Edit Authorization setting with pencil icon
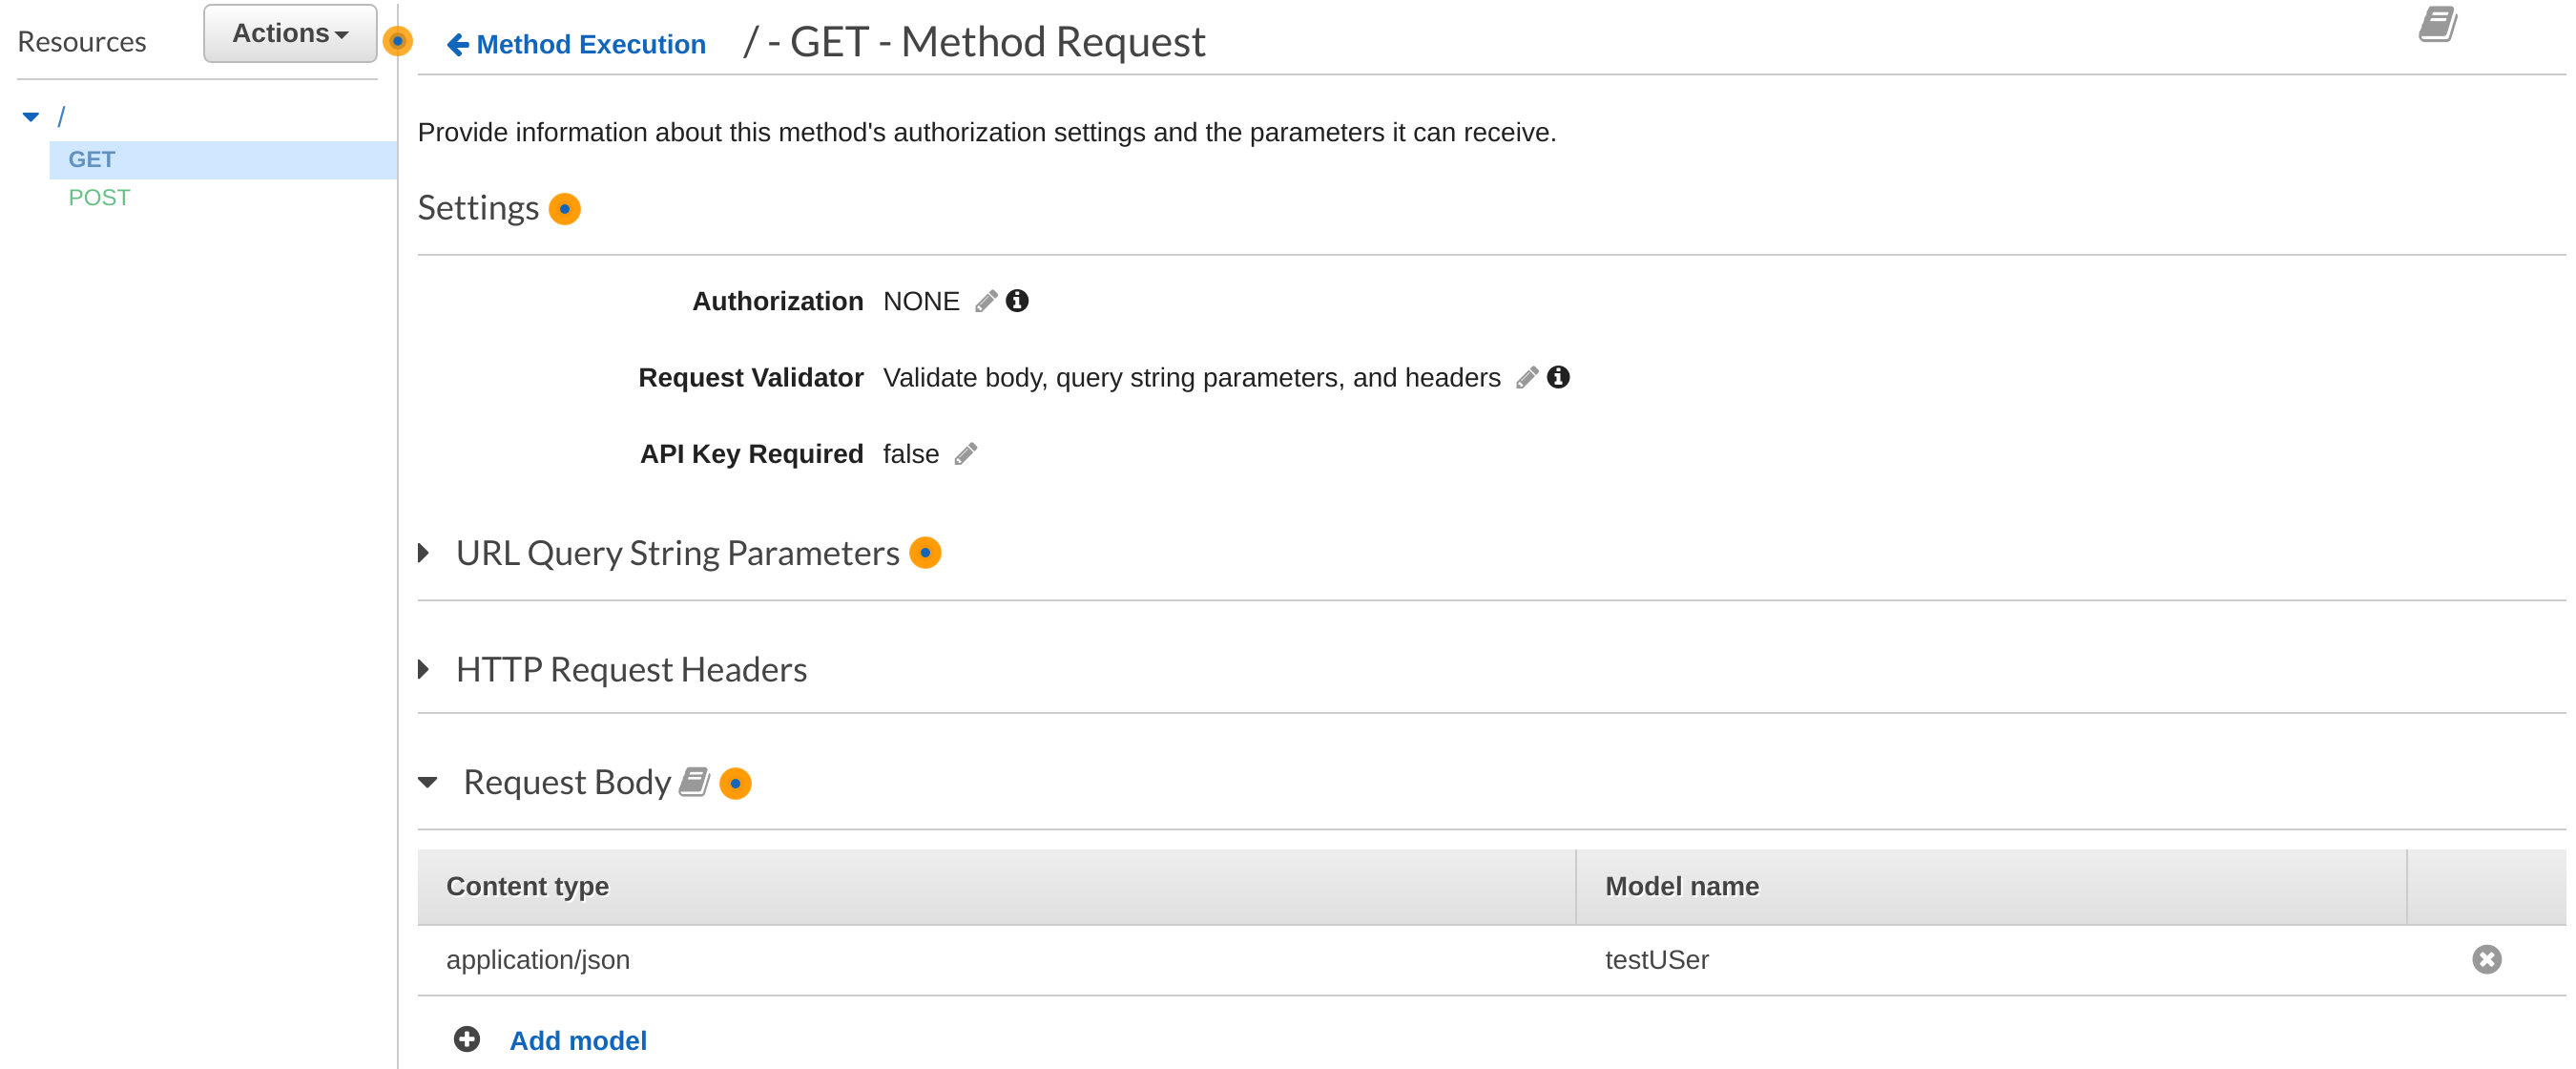This screenshot has height=1069, width=2576. 985,301
